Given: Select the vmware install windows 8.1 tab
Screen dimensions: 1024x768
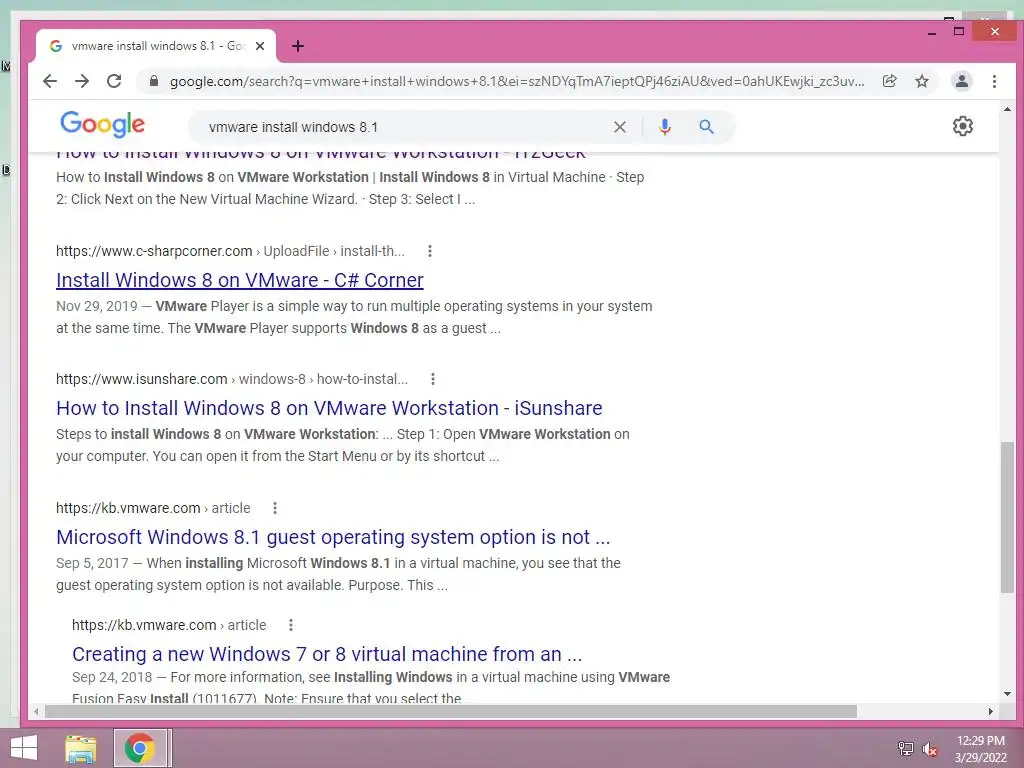Looking at the screenshot, I should (x=156, y=46).
